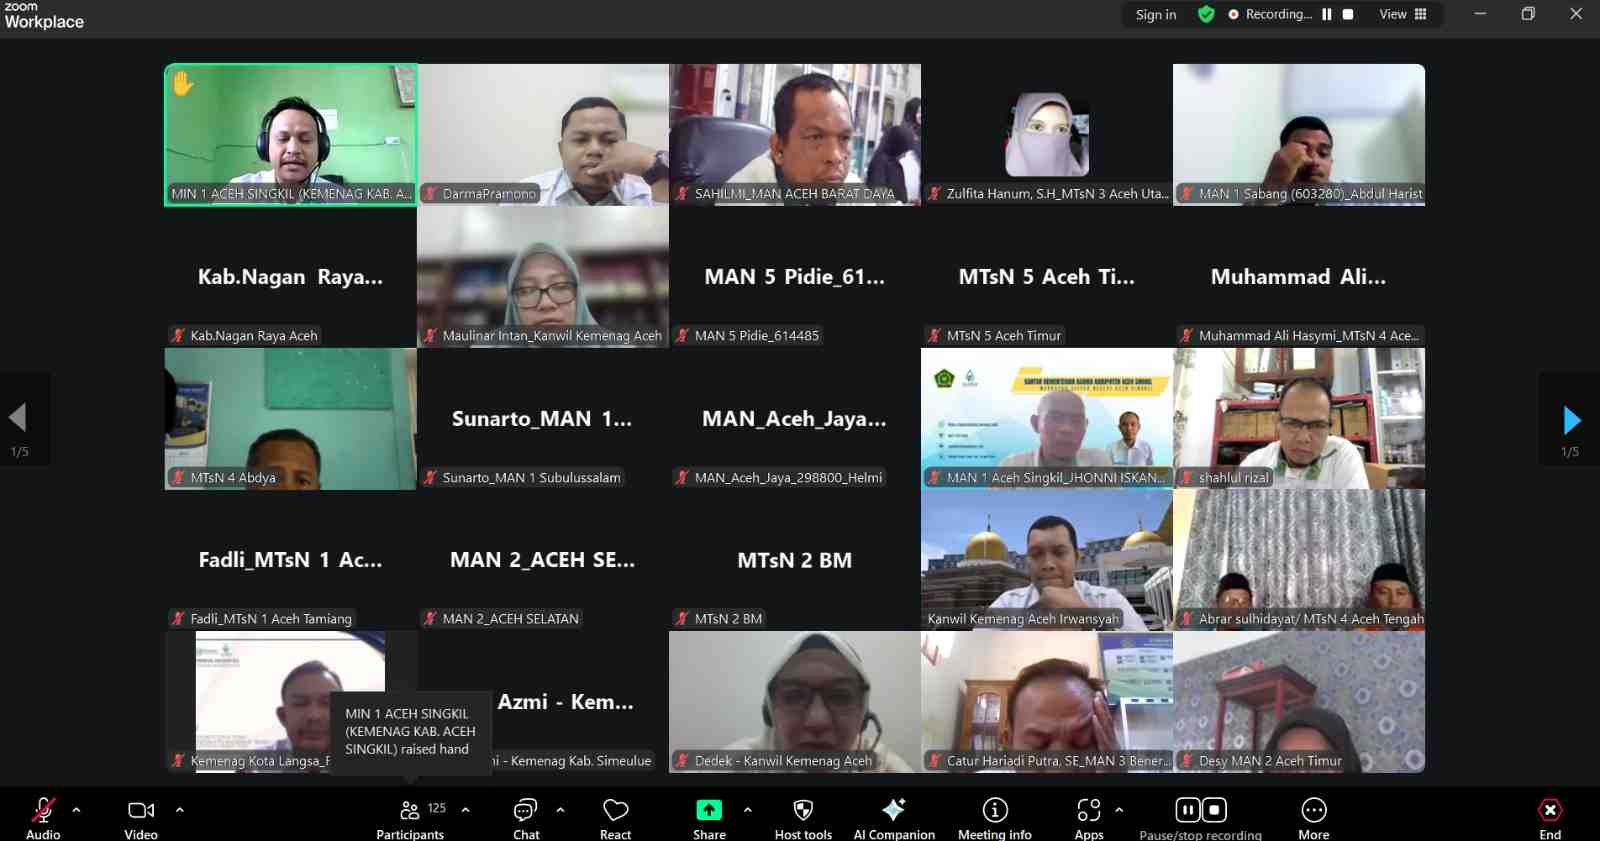Expand share options arrow next to Share
The image size is (1600, 841).
[748, 810]
